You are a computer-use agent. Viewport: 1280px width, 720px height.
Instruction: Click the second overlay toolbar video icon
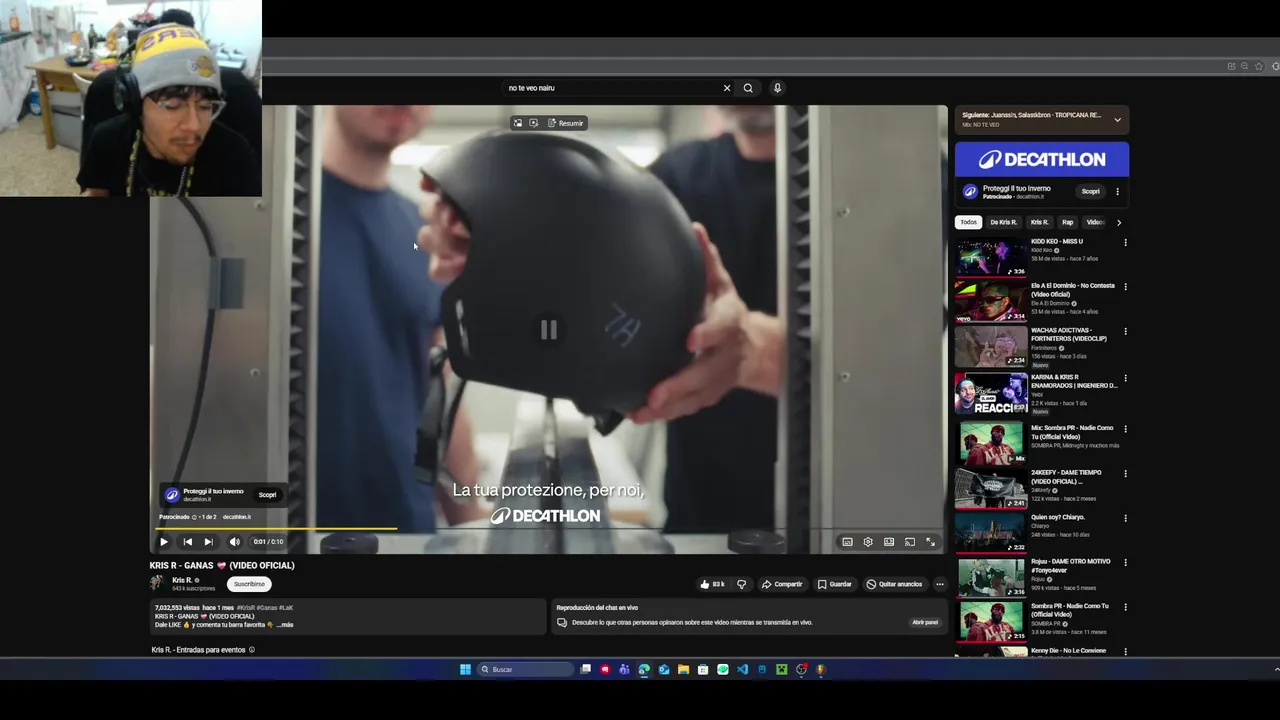(534, 123)
